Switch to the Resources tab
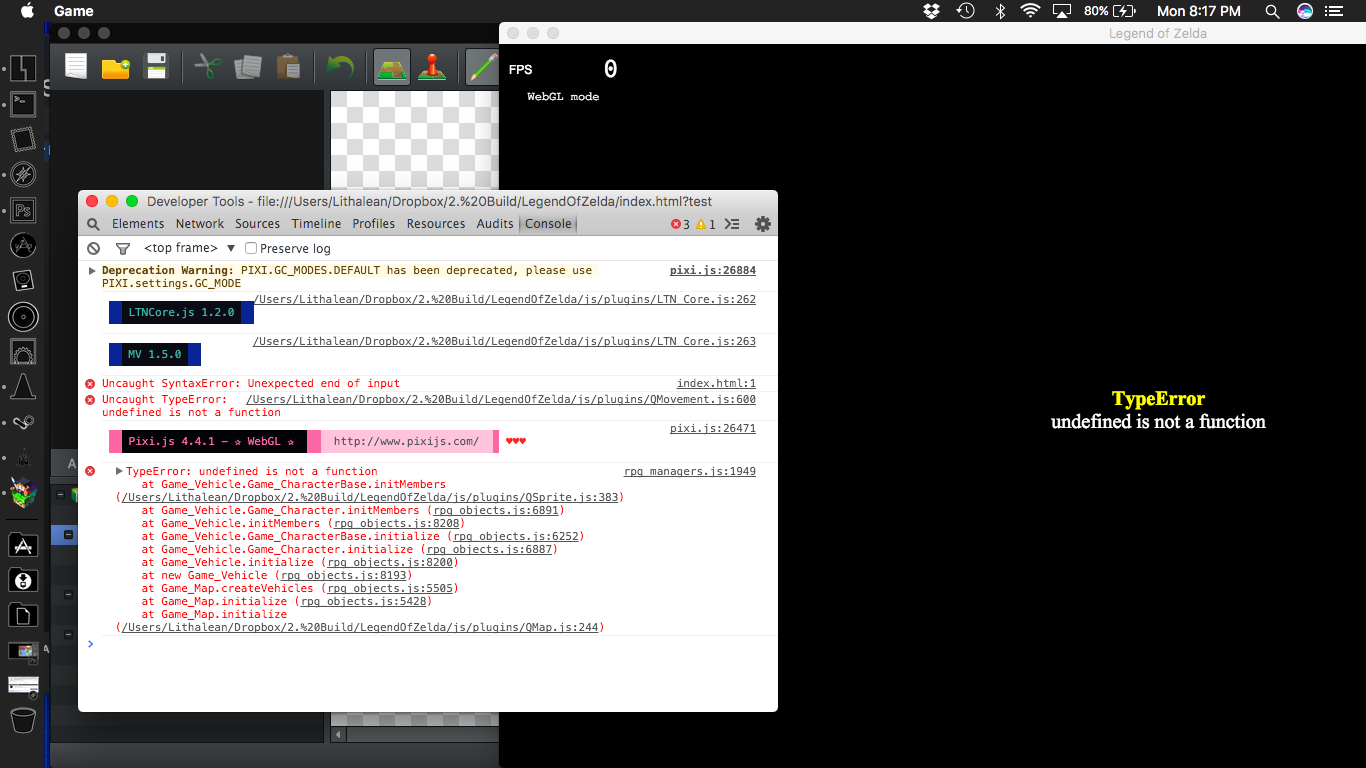The width and height of the screenshot is (1366, 768). pos(436,224)
